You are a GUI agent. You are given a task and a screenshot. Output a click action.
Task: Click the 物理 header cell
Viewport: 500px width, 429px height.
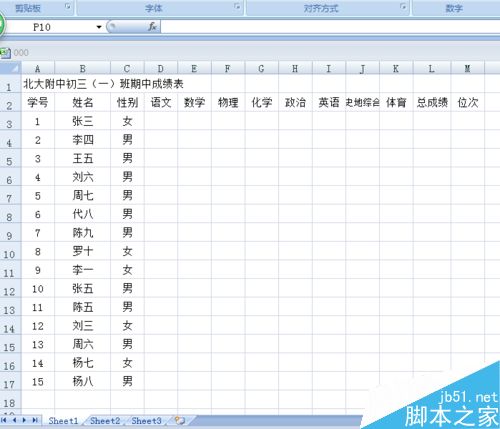[228, 102]
